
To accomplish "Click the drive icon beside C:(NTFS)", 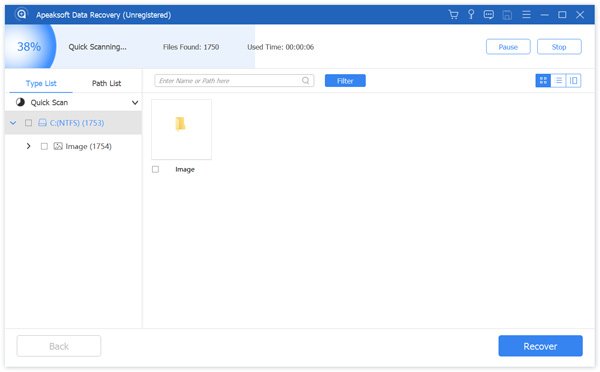I will 42,123.
